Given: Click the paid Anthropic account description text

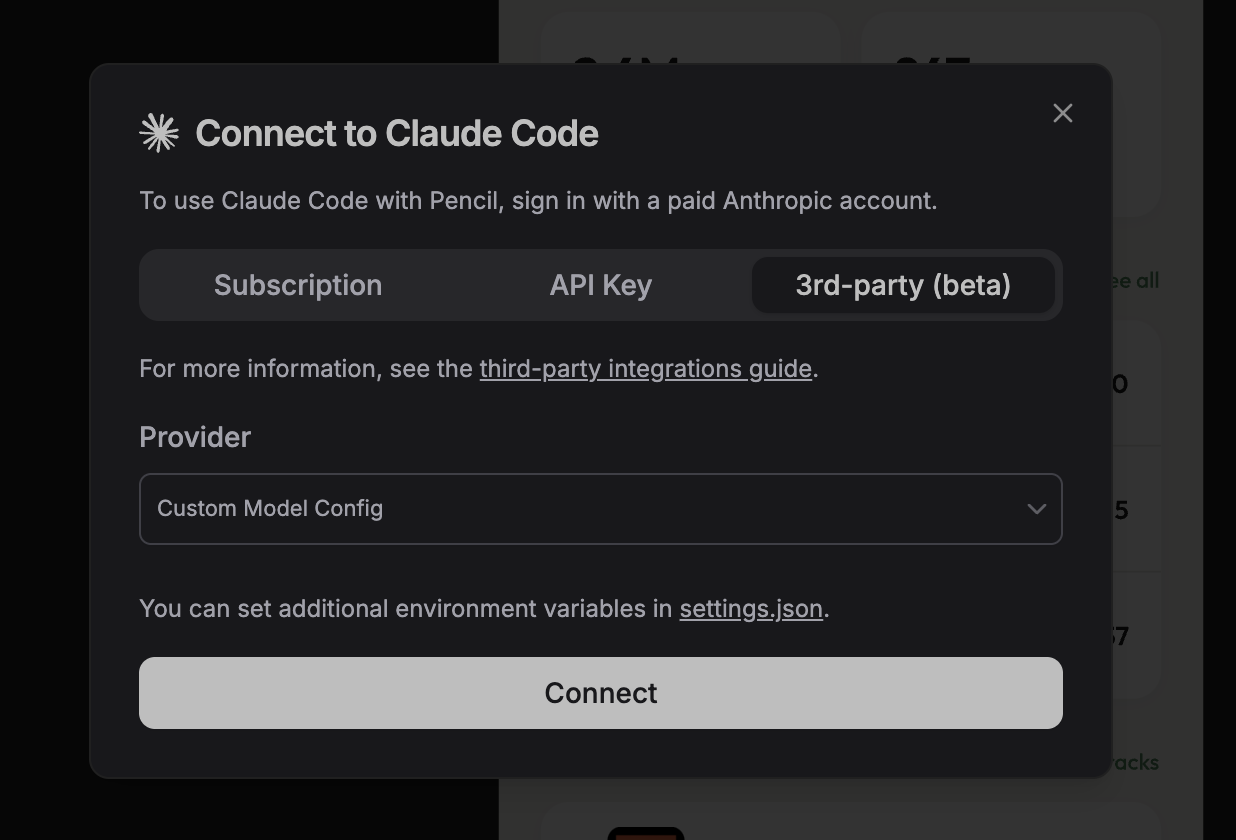Looking at the screenshot, I should (538, 201).
